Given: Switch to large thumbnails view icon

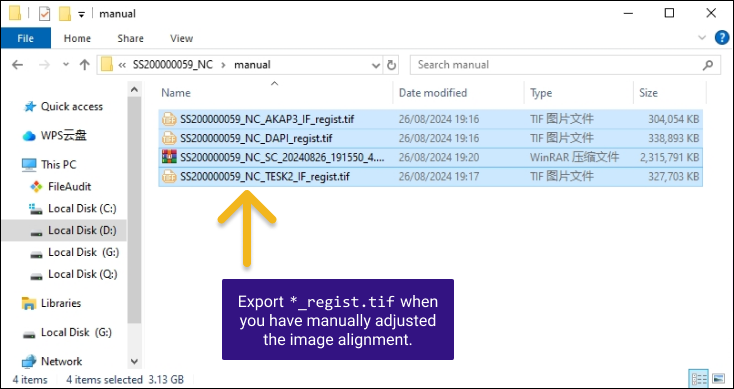Looking at the screenshot, I should click(718, 378).
